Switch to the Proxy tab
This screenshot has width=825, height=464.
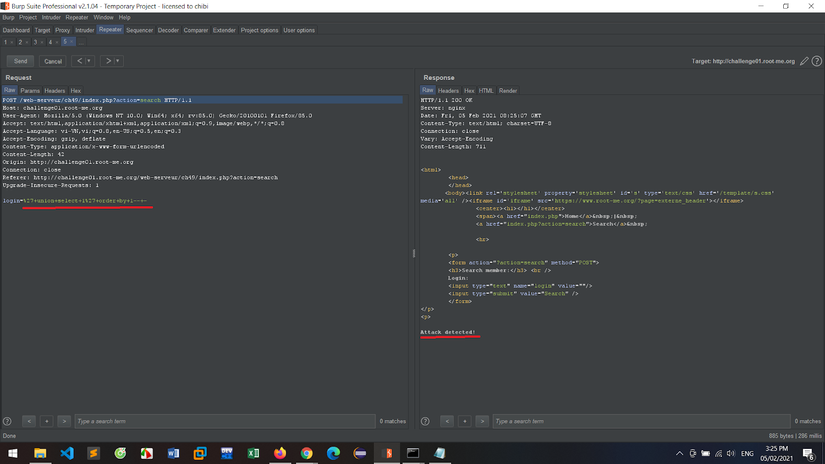coord(63,30)
